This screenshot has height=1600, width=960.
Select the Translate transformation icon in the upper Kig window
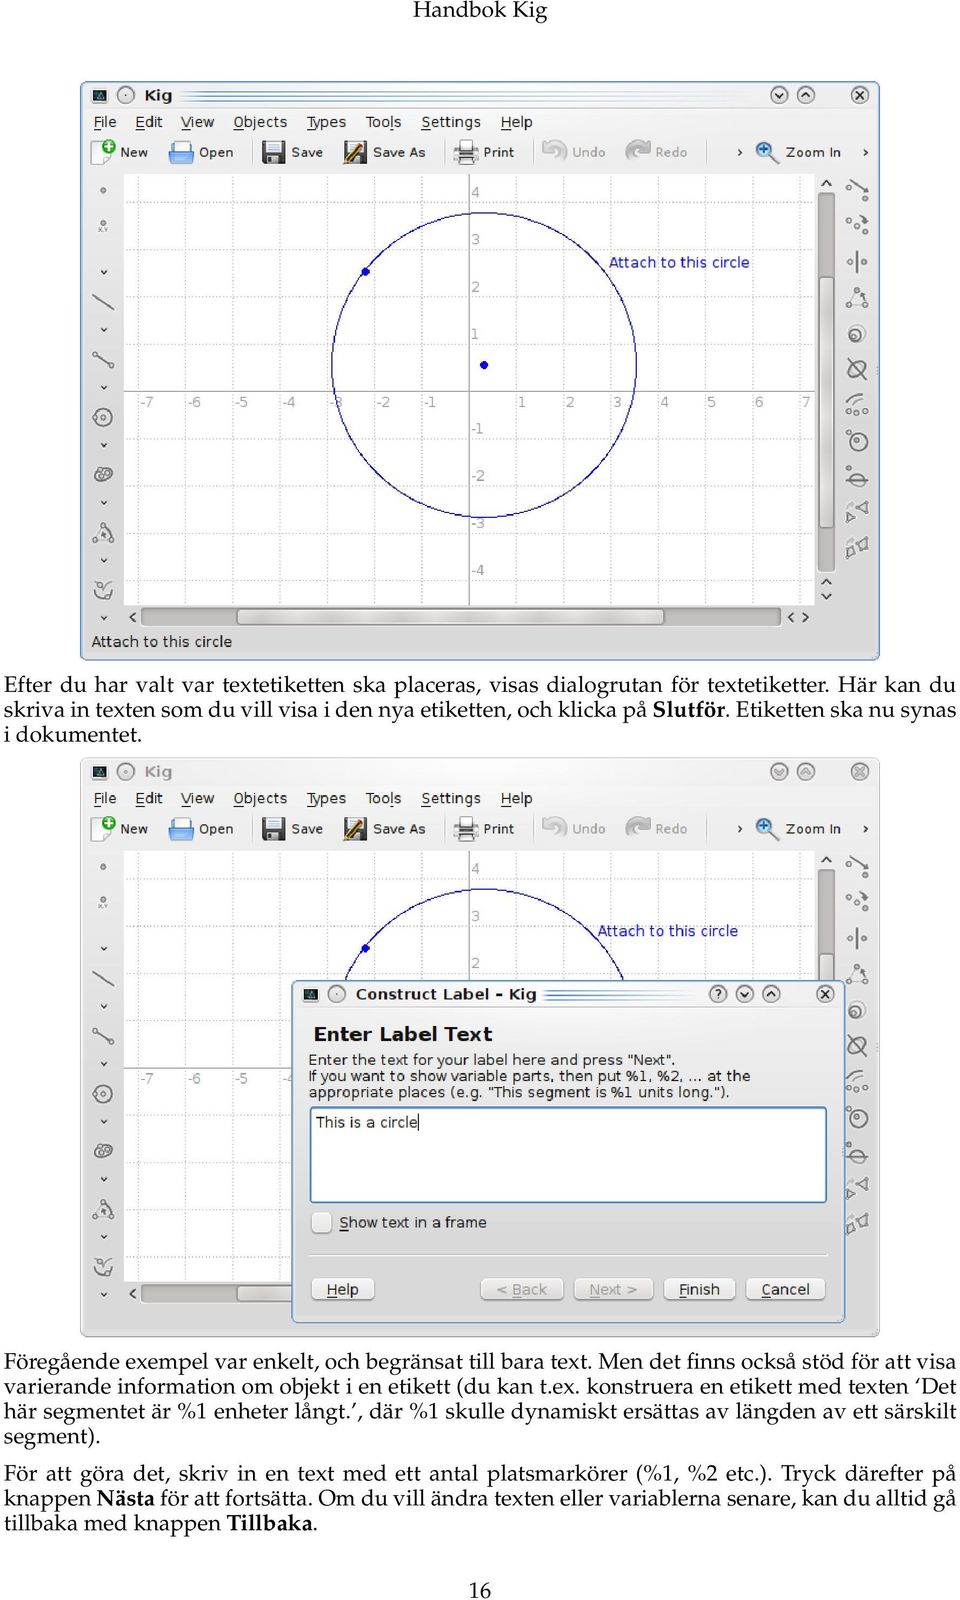pyautogui.click(x=857, y=189)
